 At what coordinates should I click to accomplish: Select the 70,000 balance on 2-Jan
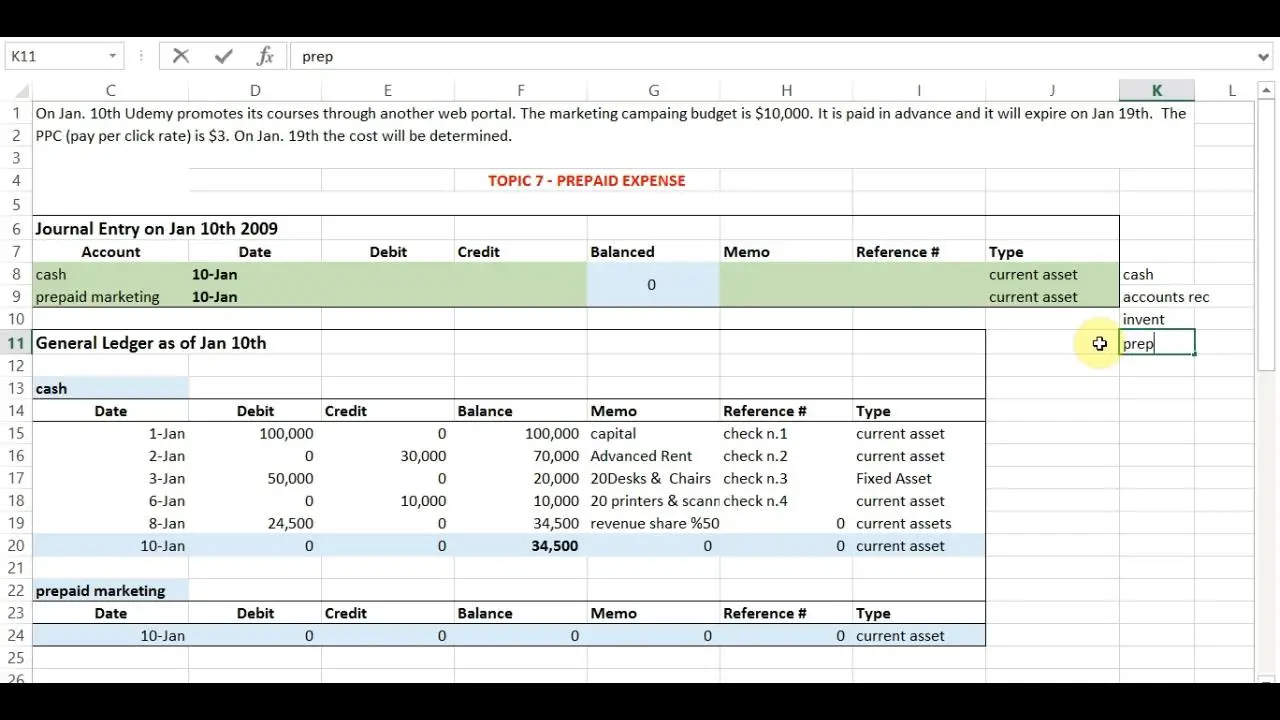tap(520, 456)
